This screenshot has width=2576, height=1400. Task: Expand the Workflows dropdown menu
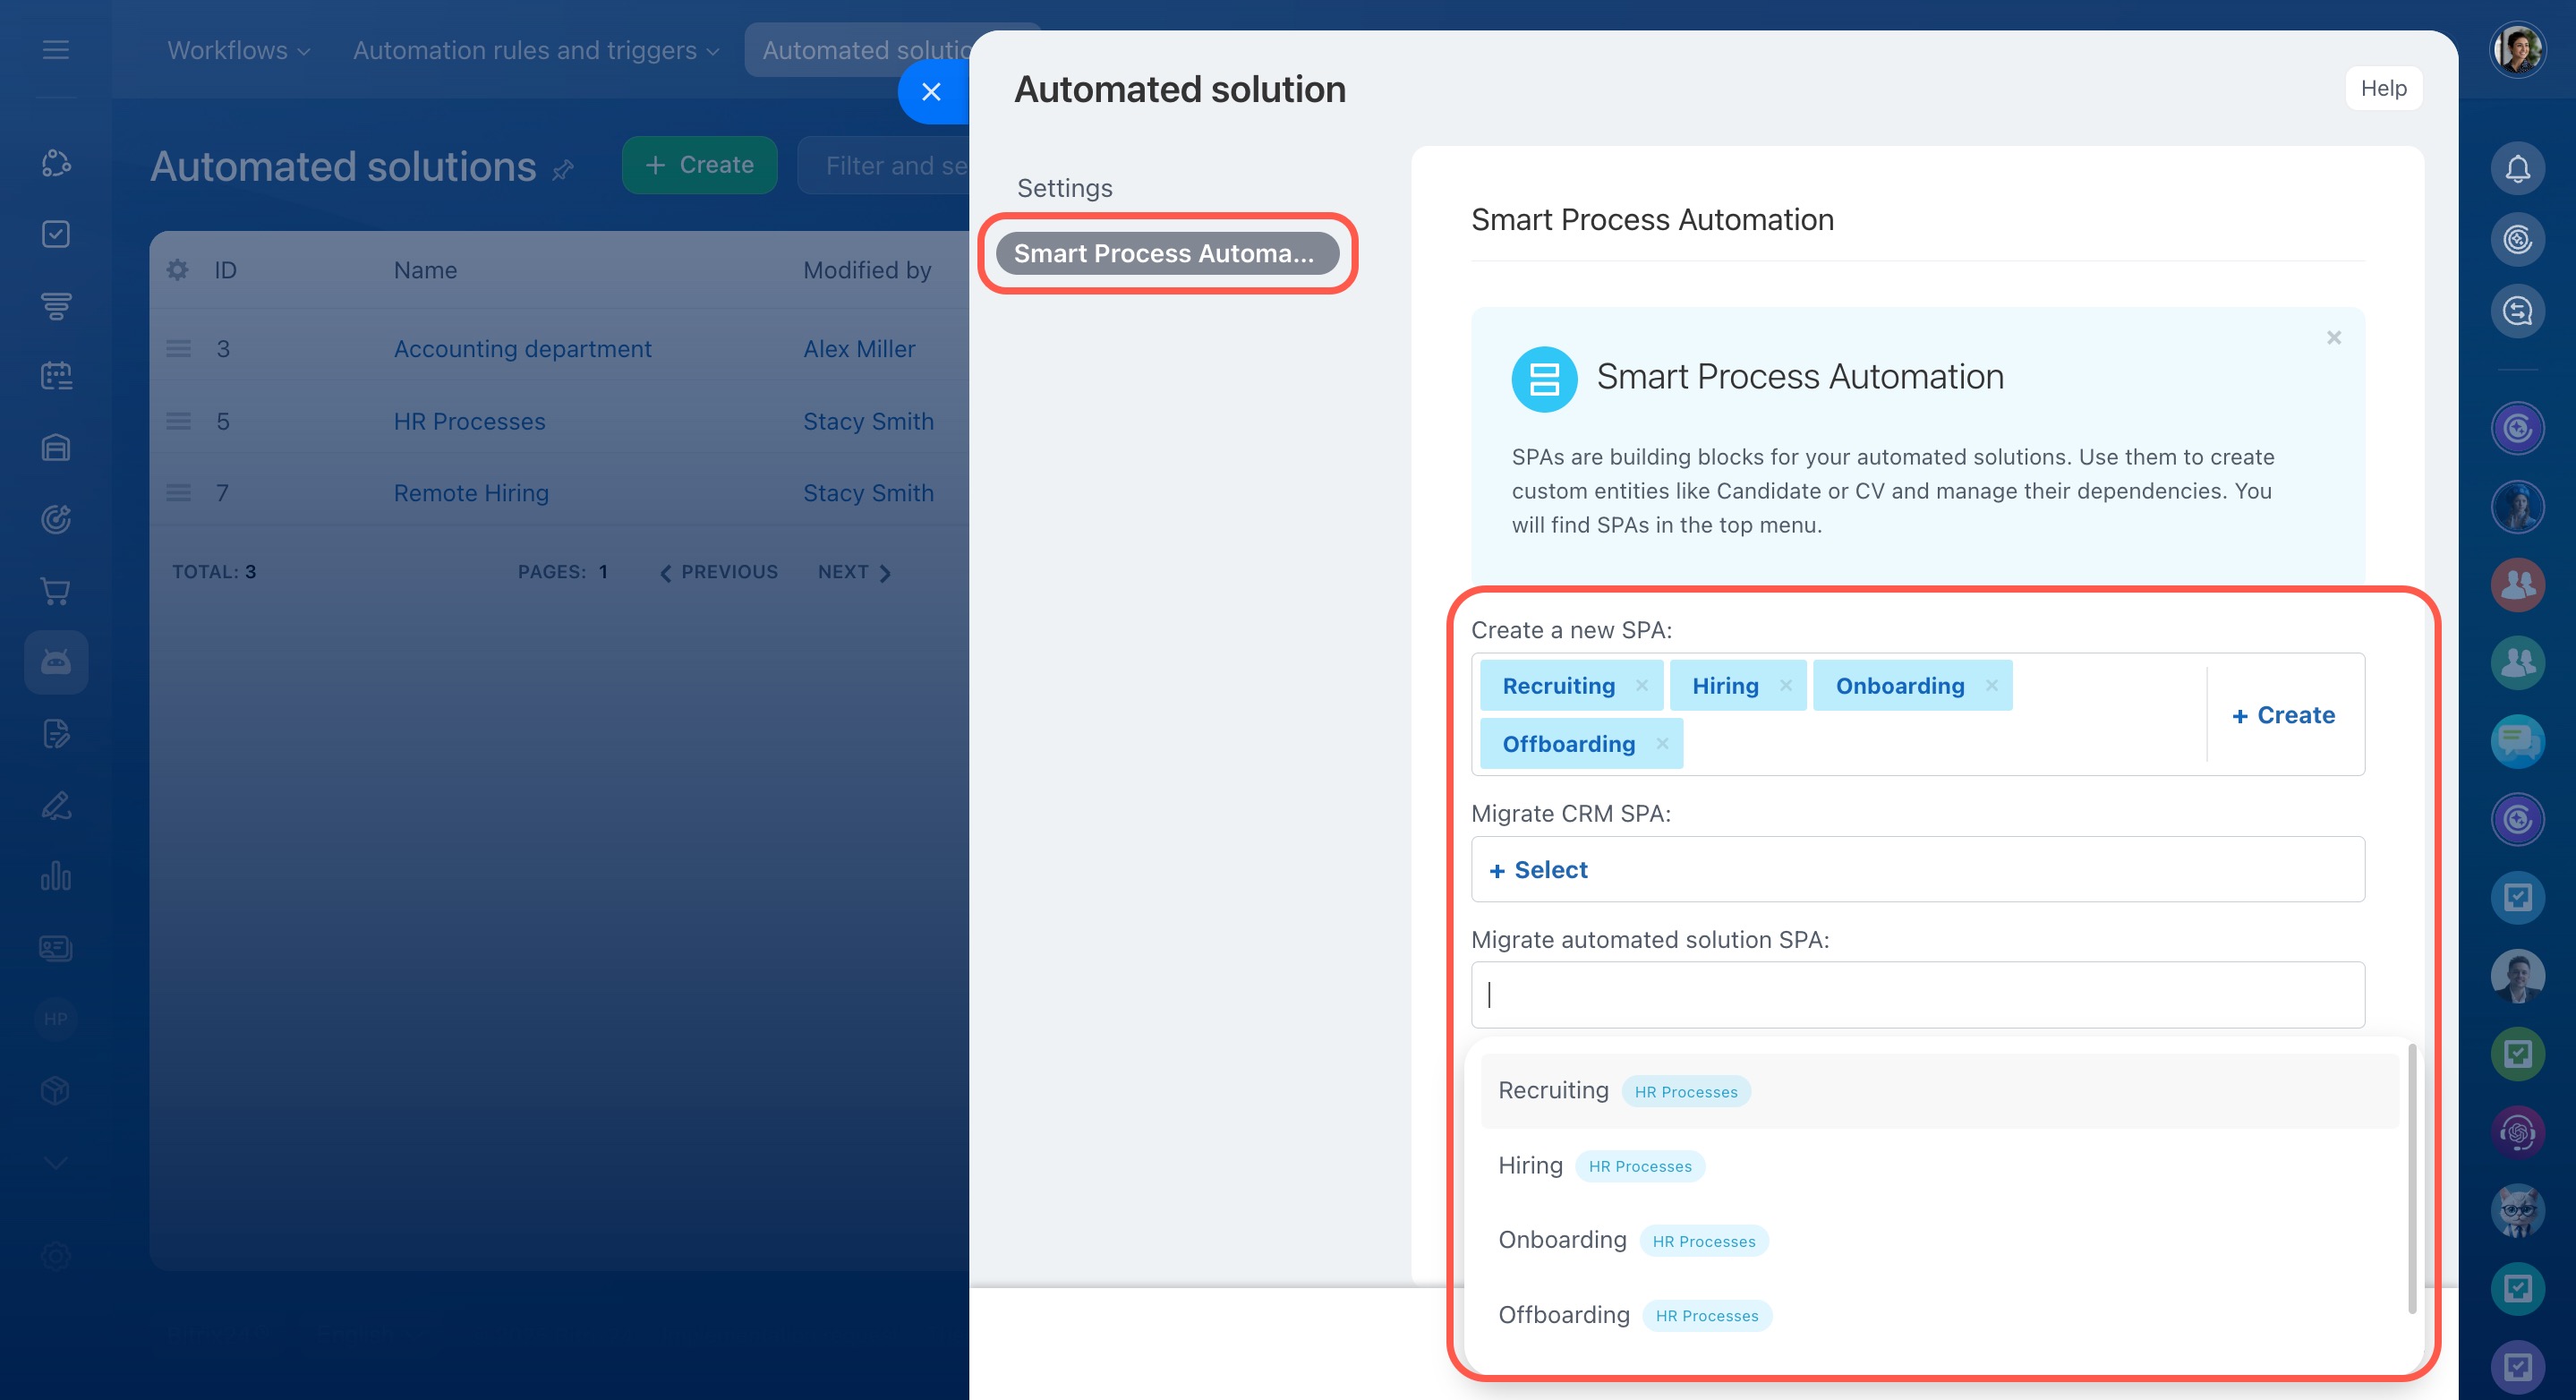pyautogui.click(x=238, y=50)
